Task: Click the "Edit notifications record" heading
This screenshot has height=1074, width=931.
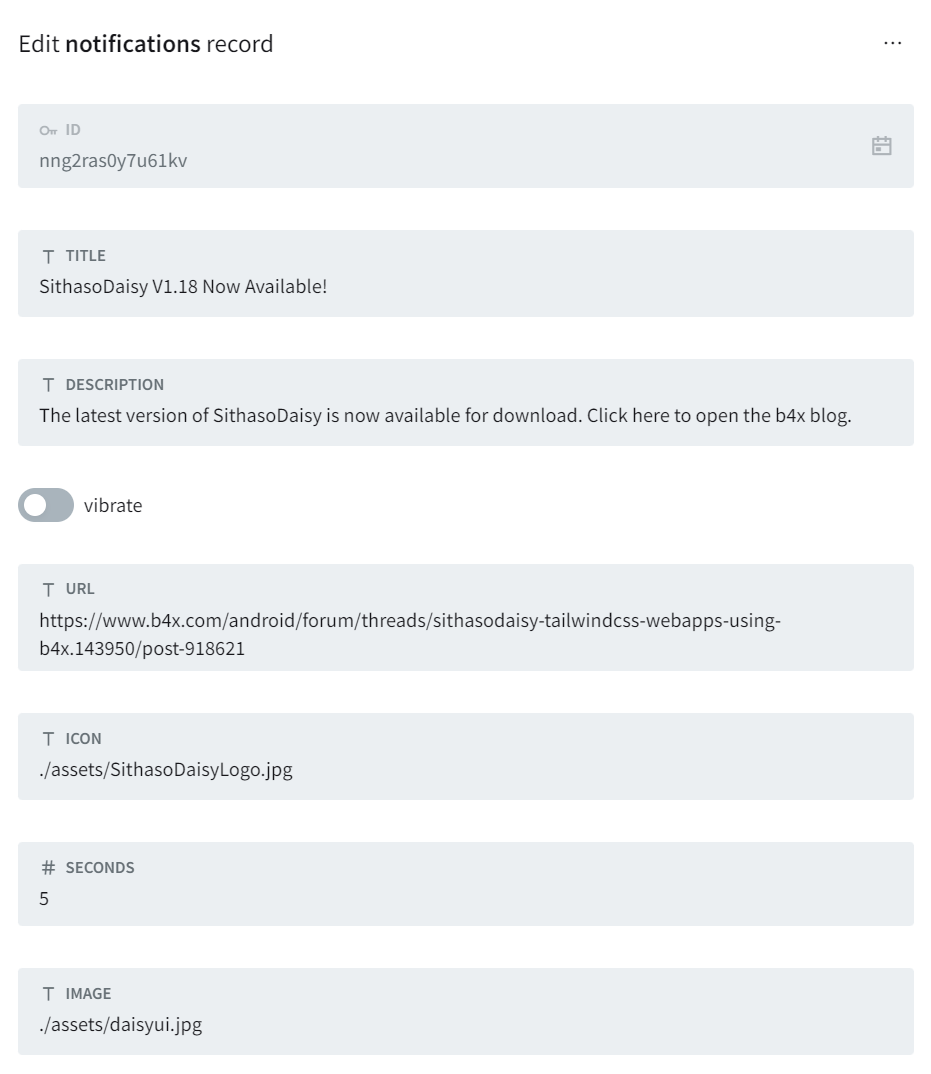Action: 146,44
